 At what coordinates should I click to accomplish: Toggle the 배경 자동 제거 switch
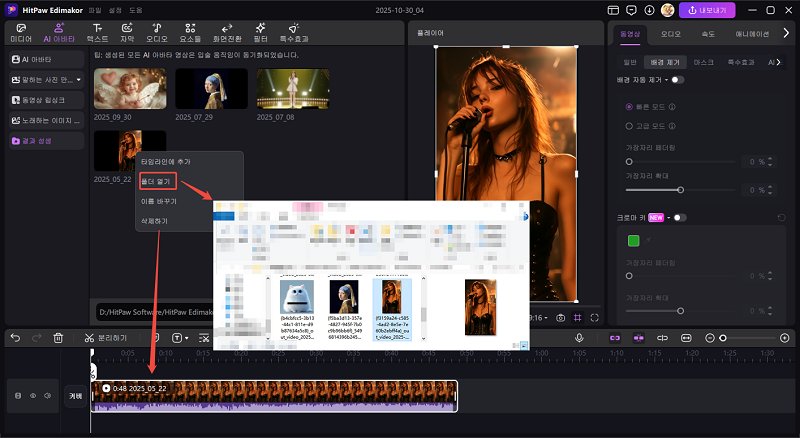pos(678,79)
